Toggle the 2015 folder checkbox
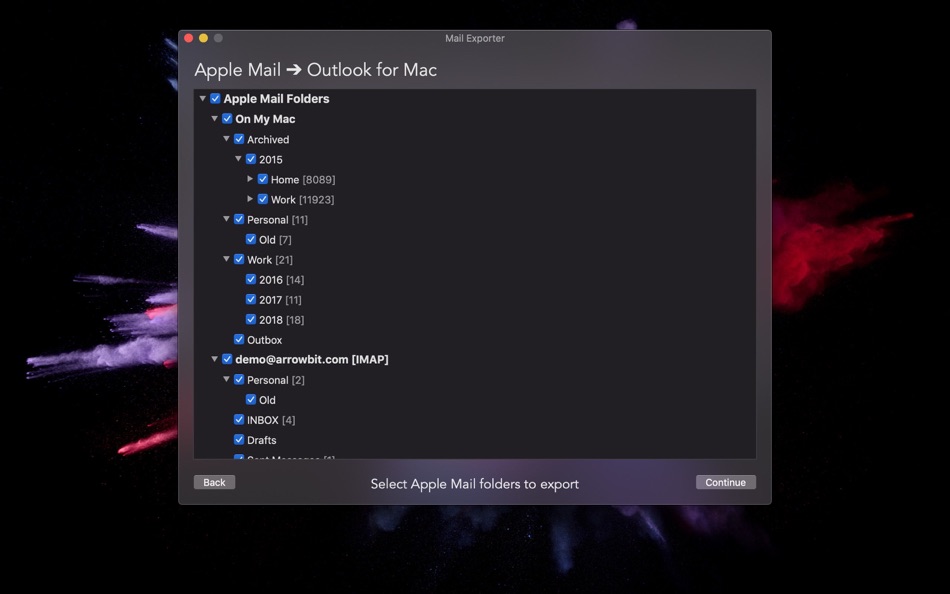 point(251,159)
